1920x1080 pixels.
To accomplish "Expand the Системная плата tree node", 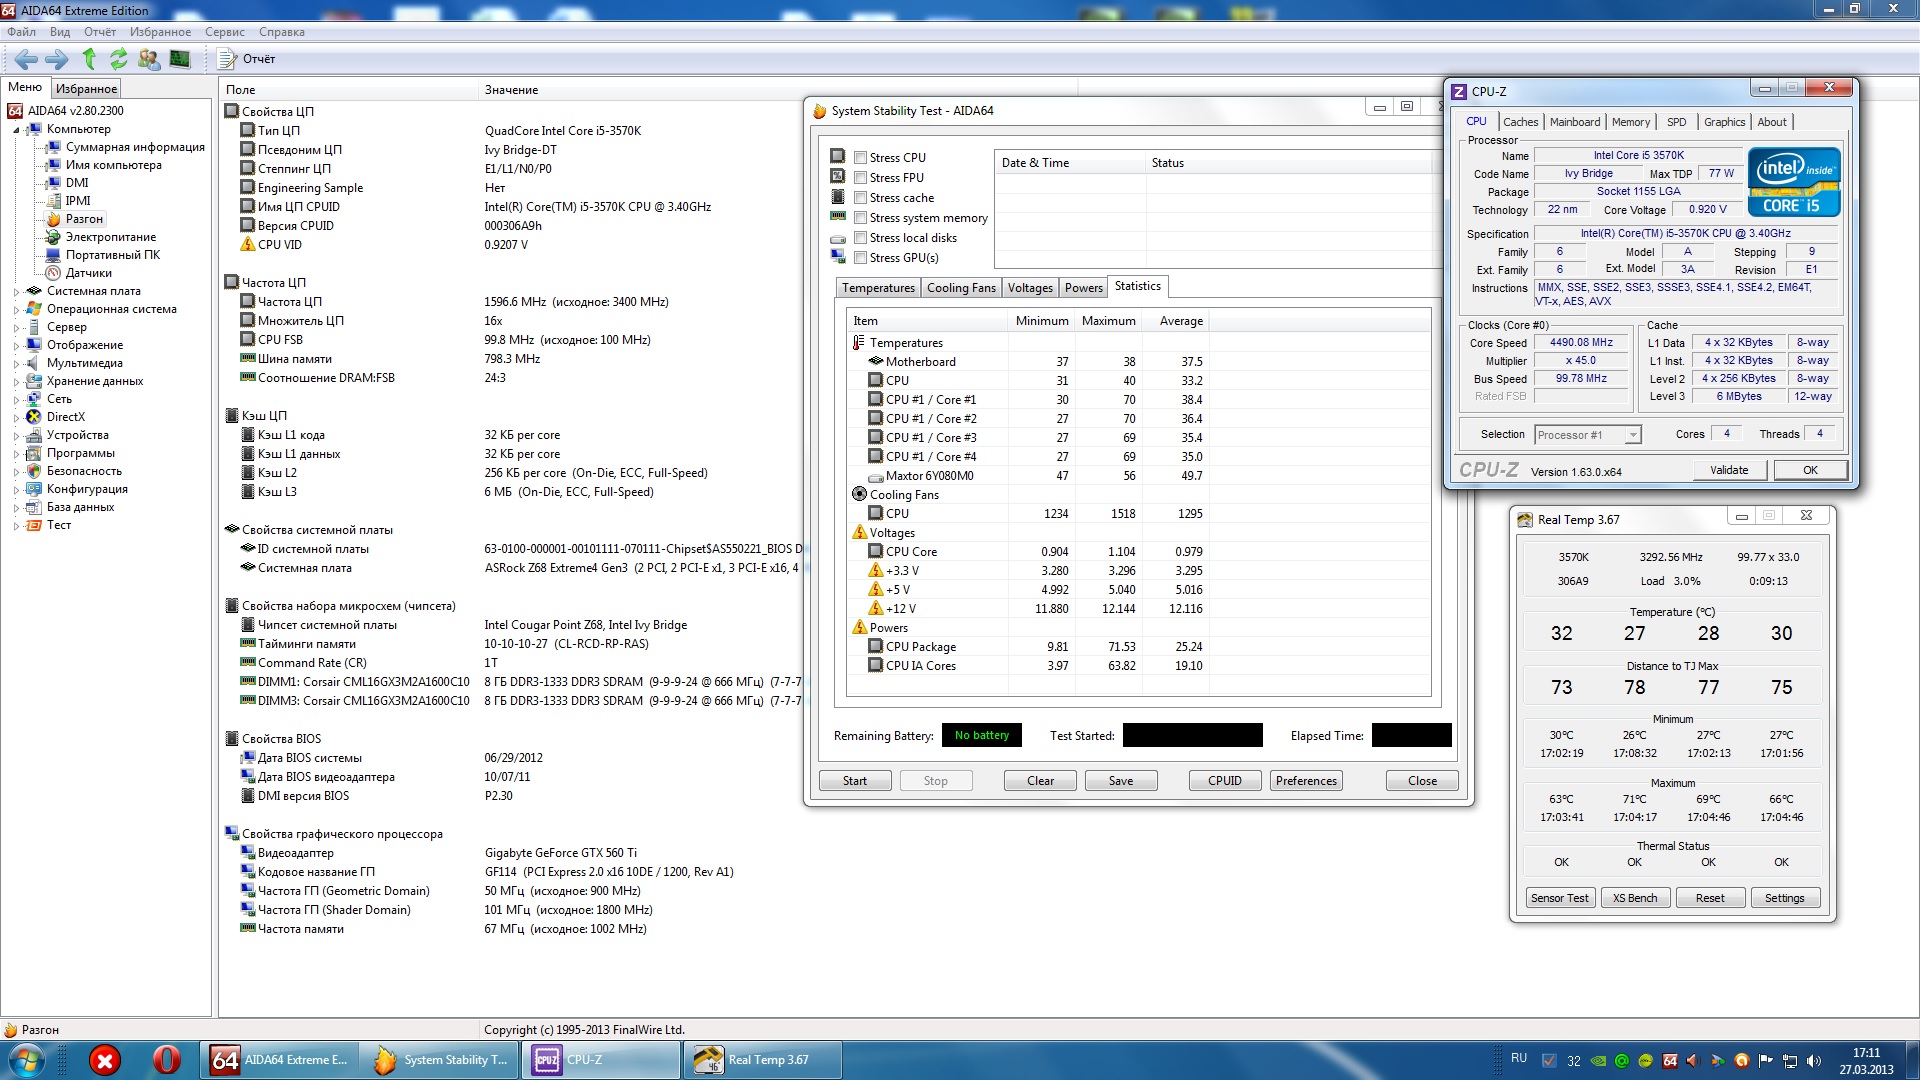I will pyautogui.click(x=16, y=291).
